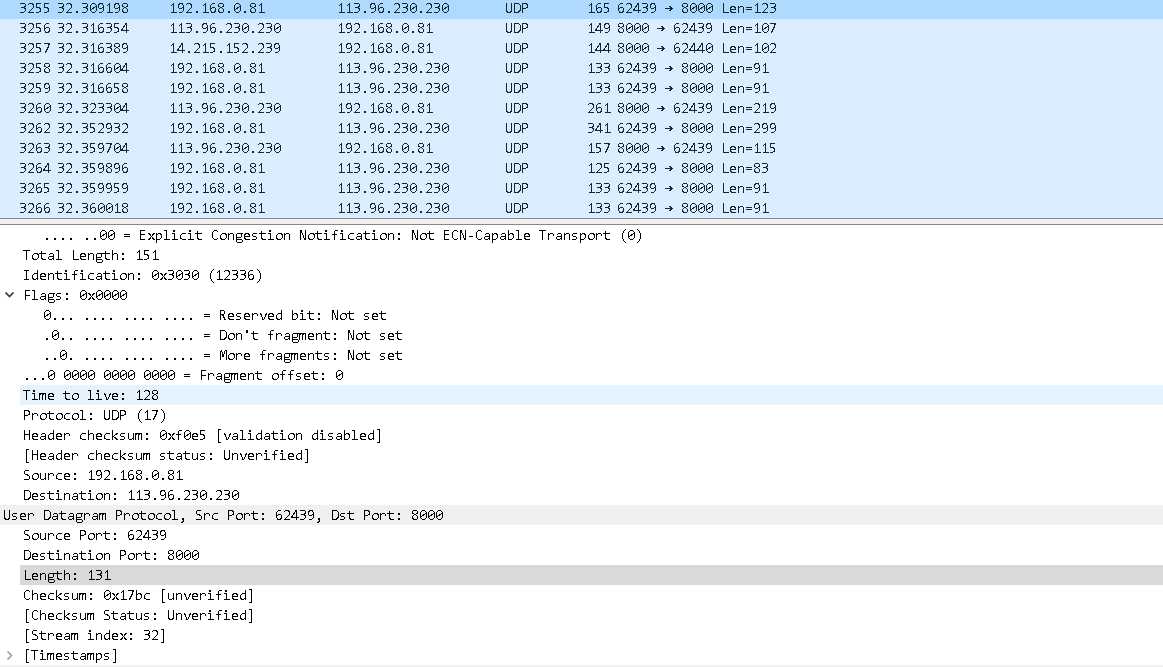Select the Reserved bit: Not set line
1163x667 pixels.
coord(215,315)
